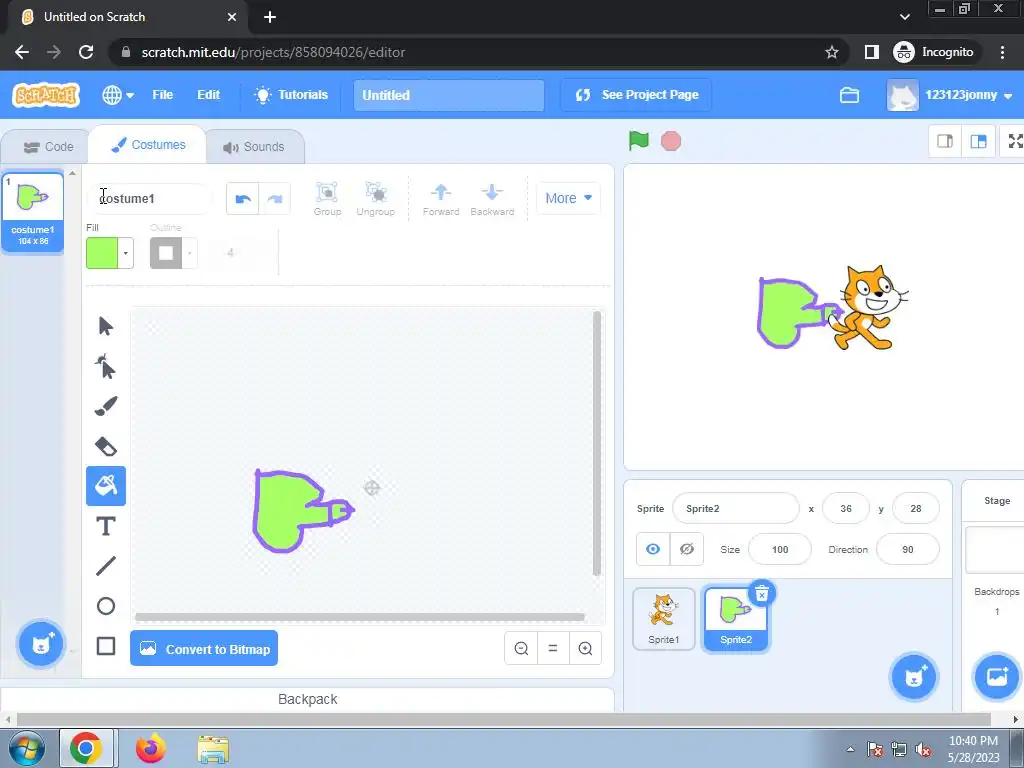Viewport: 1024px width, 768px height.
Task: Select costume1 thumbnail in list
Action: (x=33, y=212)
